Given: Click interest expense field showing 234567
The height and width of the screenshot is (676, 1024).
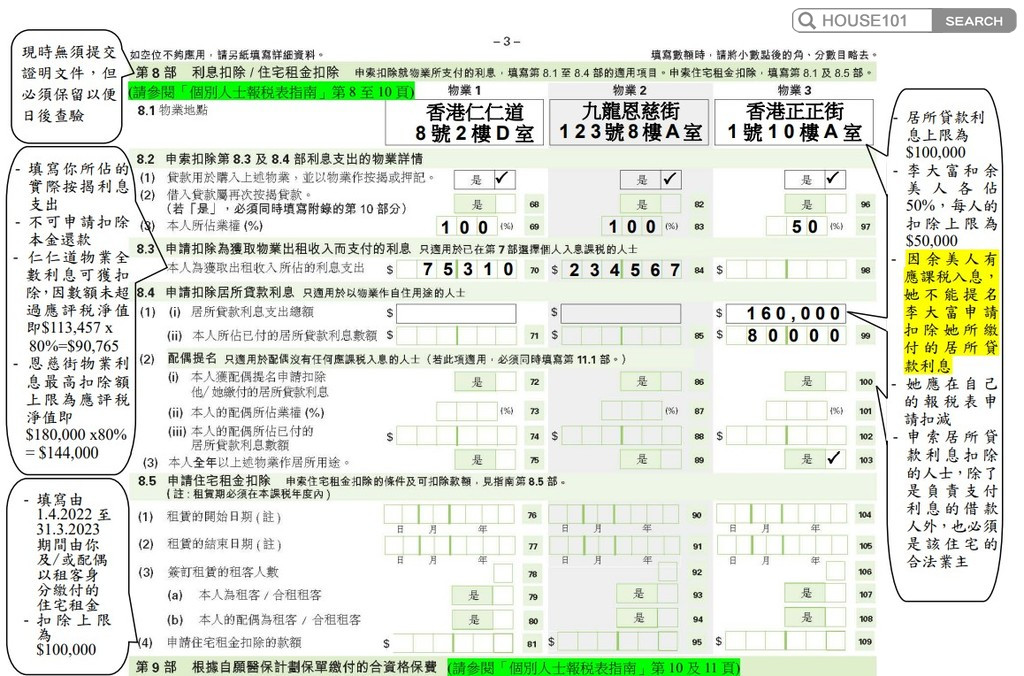Looking at the screenshot, I should pos(622,269).
